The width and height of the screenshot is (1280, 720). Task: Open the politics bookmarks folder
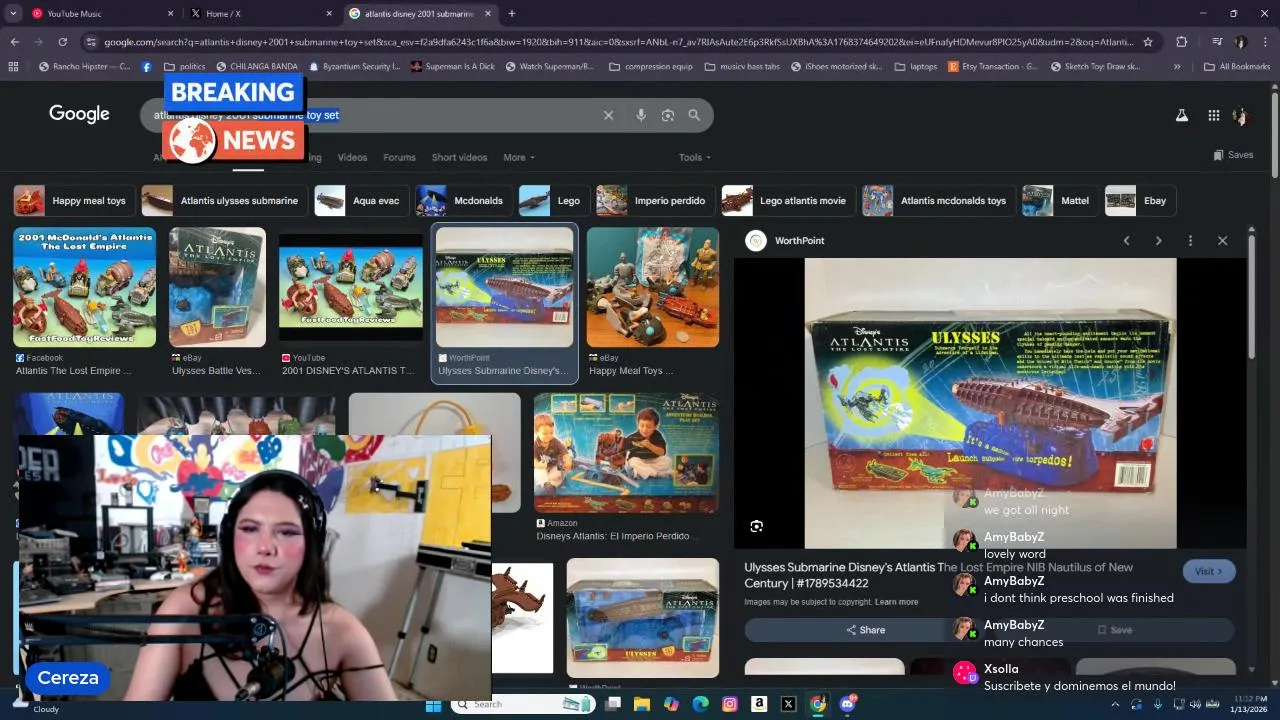click(x=184, y=67)
